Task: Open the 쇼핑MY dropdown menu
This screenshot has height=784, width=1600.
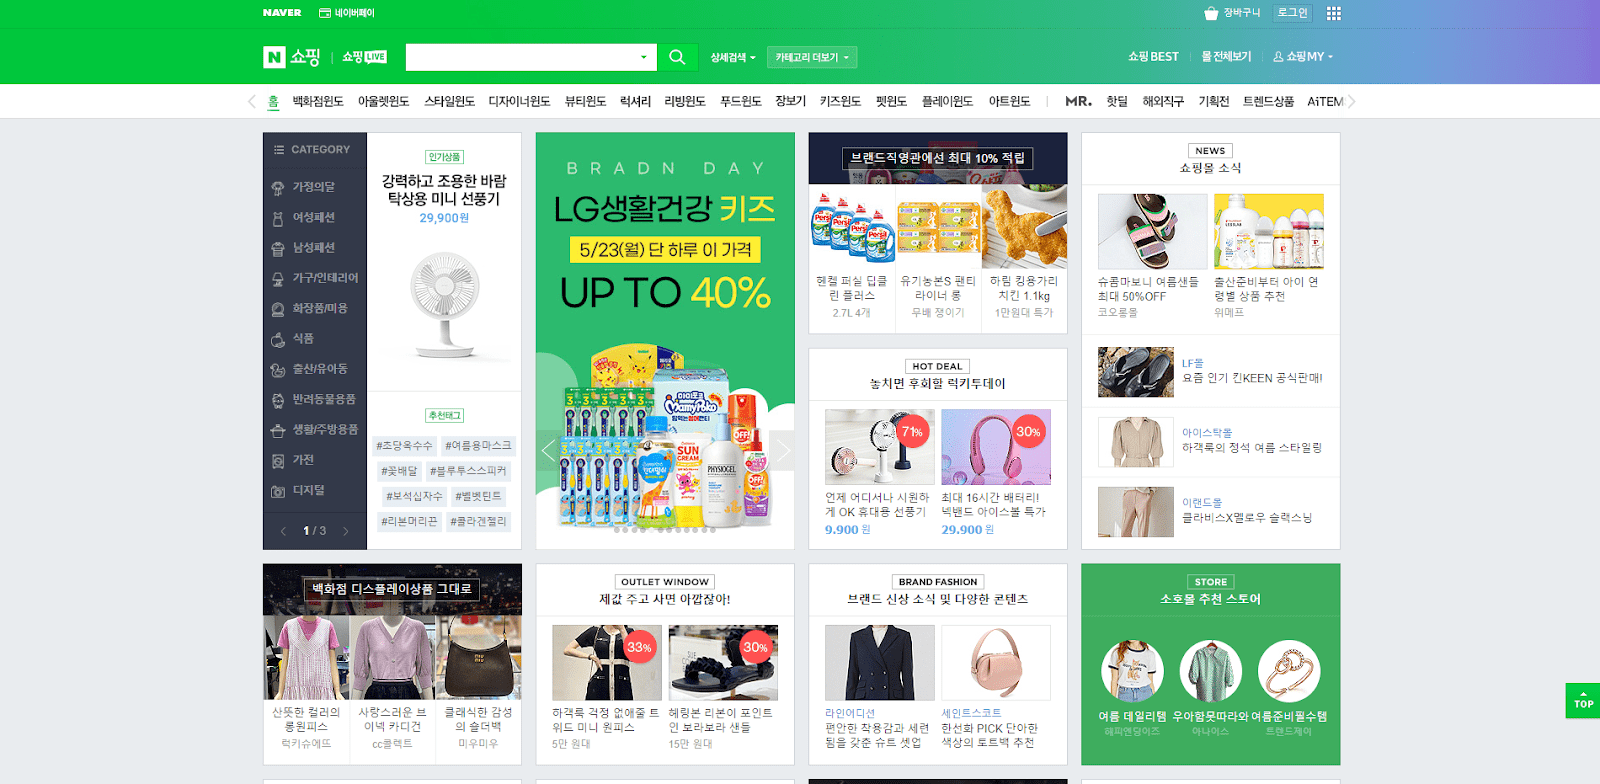Action: [1303, 57]
